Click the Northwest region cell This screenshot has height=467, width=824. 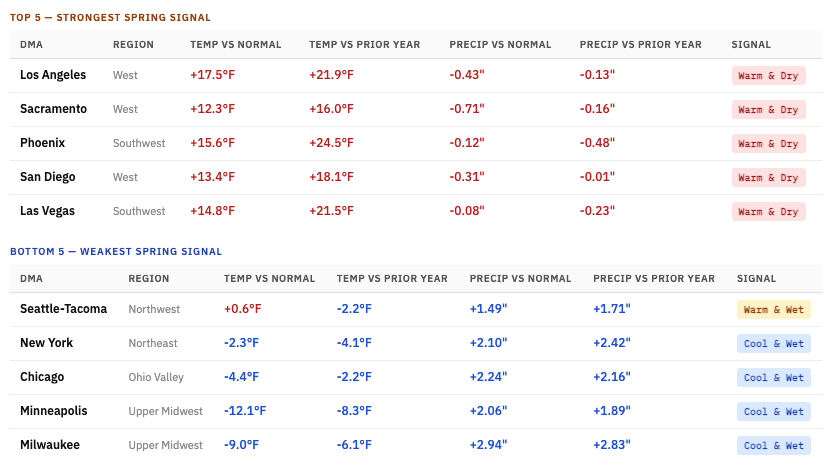click(x=154, y=309)
